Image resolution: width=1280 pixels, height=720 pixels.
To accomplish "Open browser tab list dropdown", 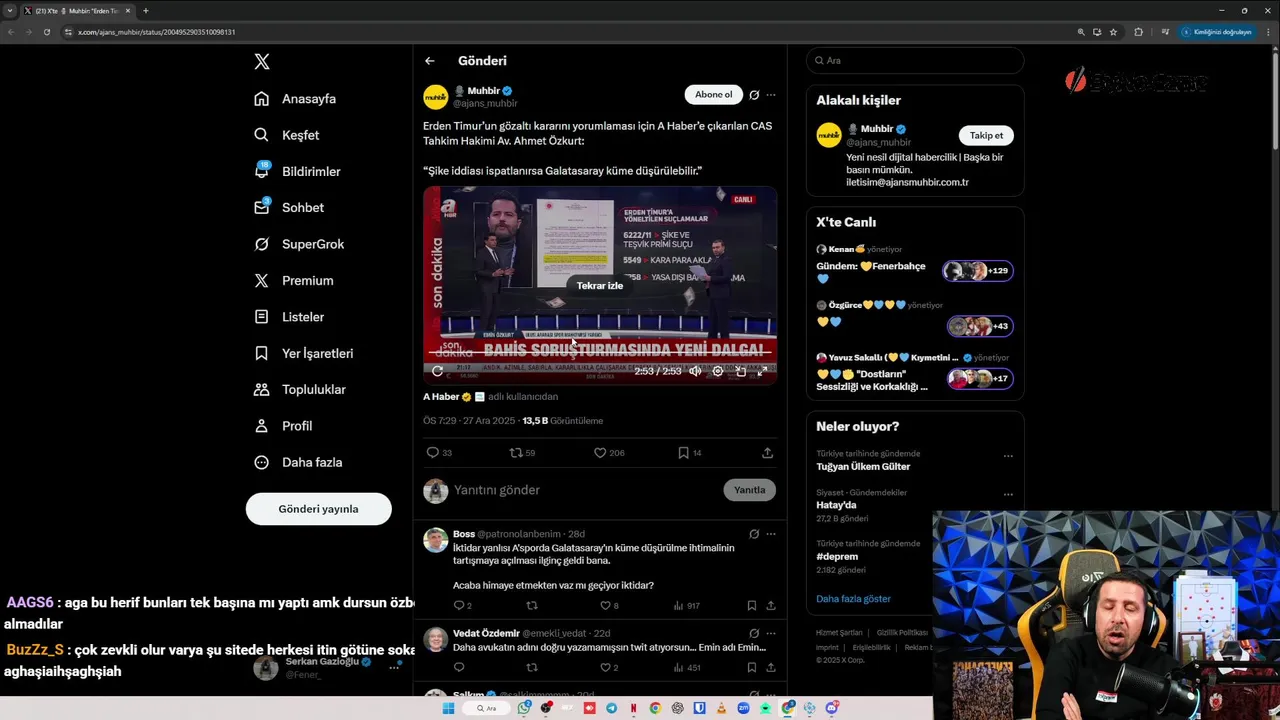I will [x=9, y=11].
